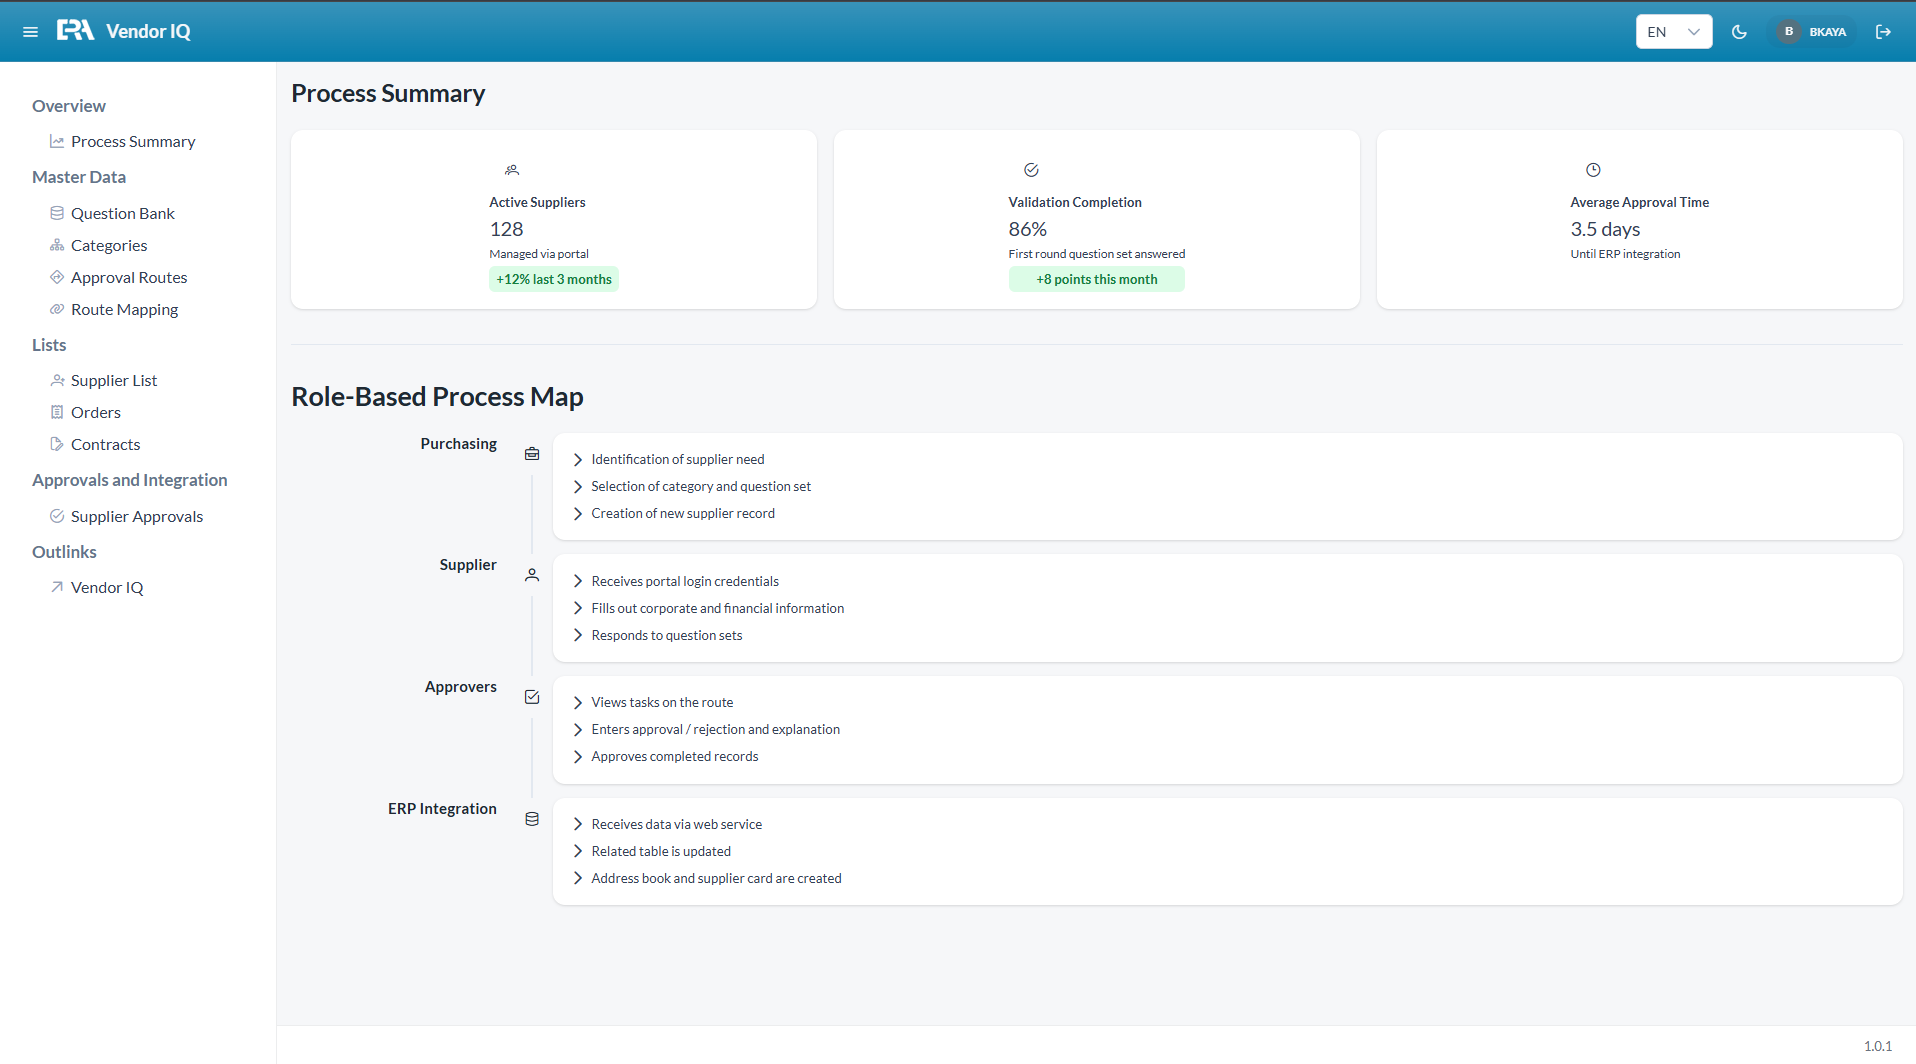Viewport: 1916px width, 1064px height.
Task: Switch to dark mode moon icon
Action: [1739, 32]
